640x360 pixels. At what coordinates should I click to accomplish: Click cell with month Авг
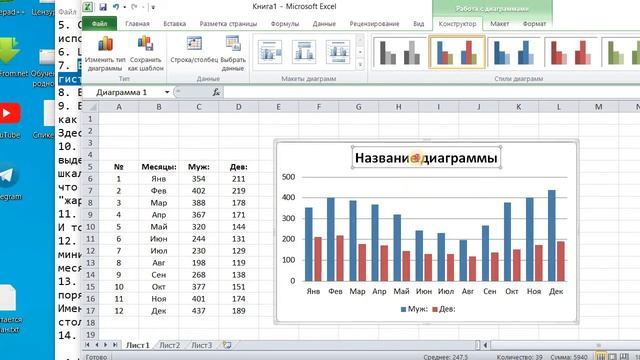pos(159,263)
